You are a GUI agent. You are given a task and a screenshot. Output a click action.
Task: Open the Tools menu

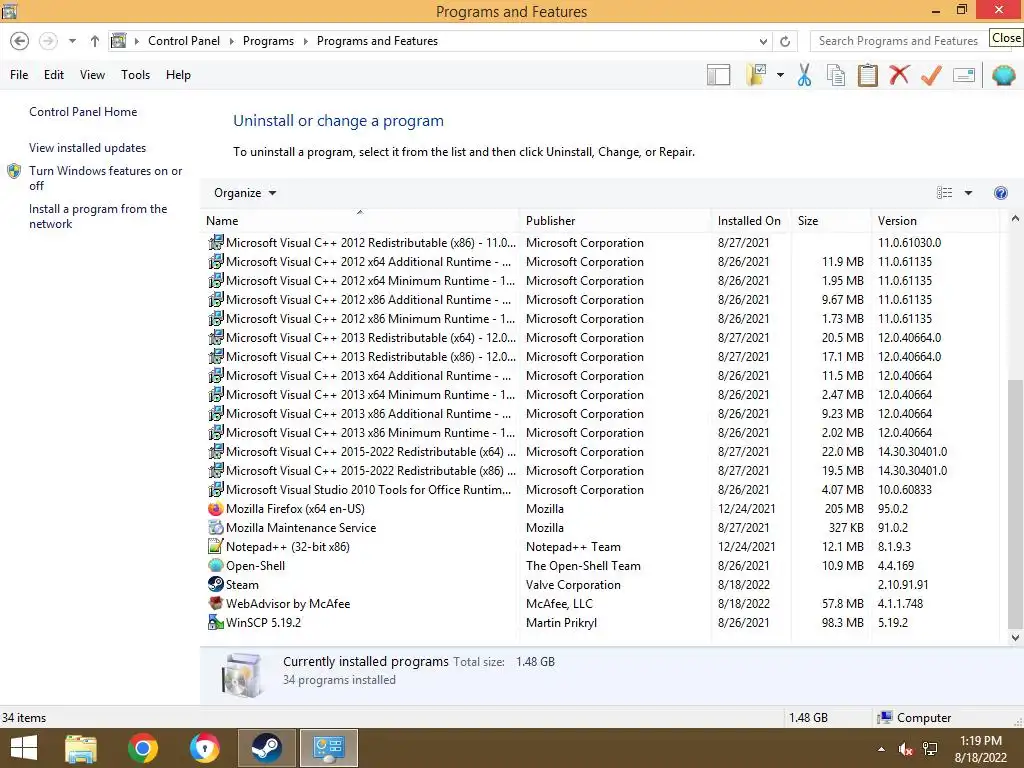(x=135, y=74)
